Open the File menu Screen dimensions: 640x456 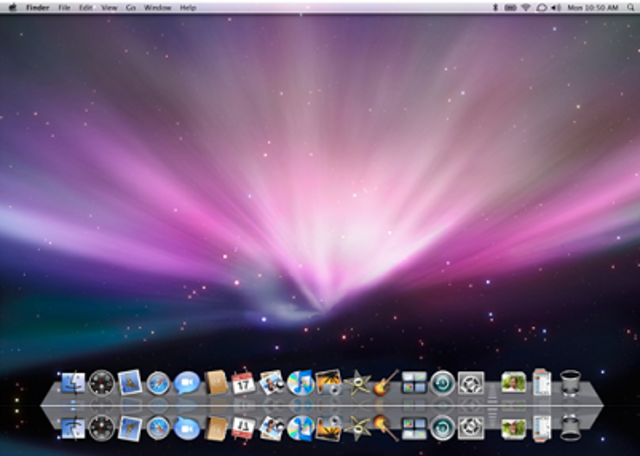tap(64, 7)
